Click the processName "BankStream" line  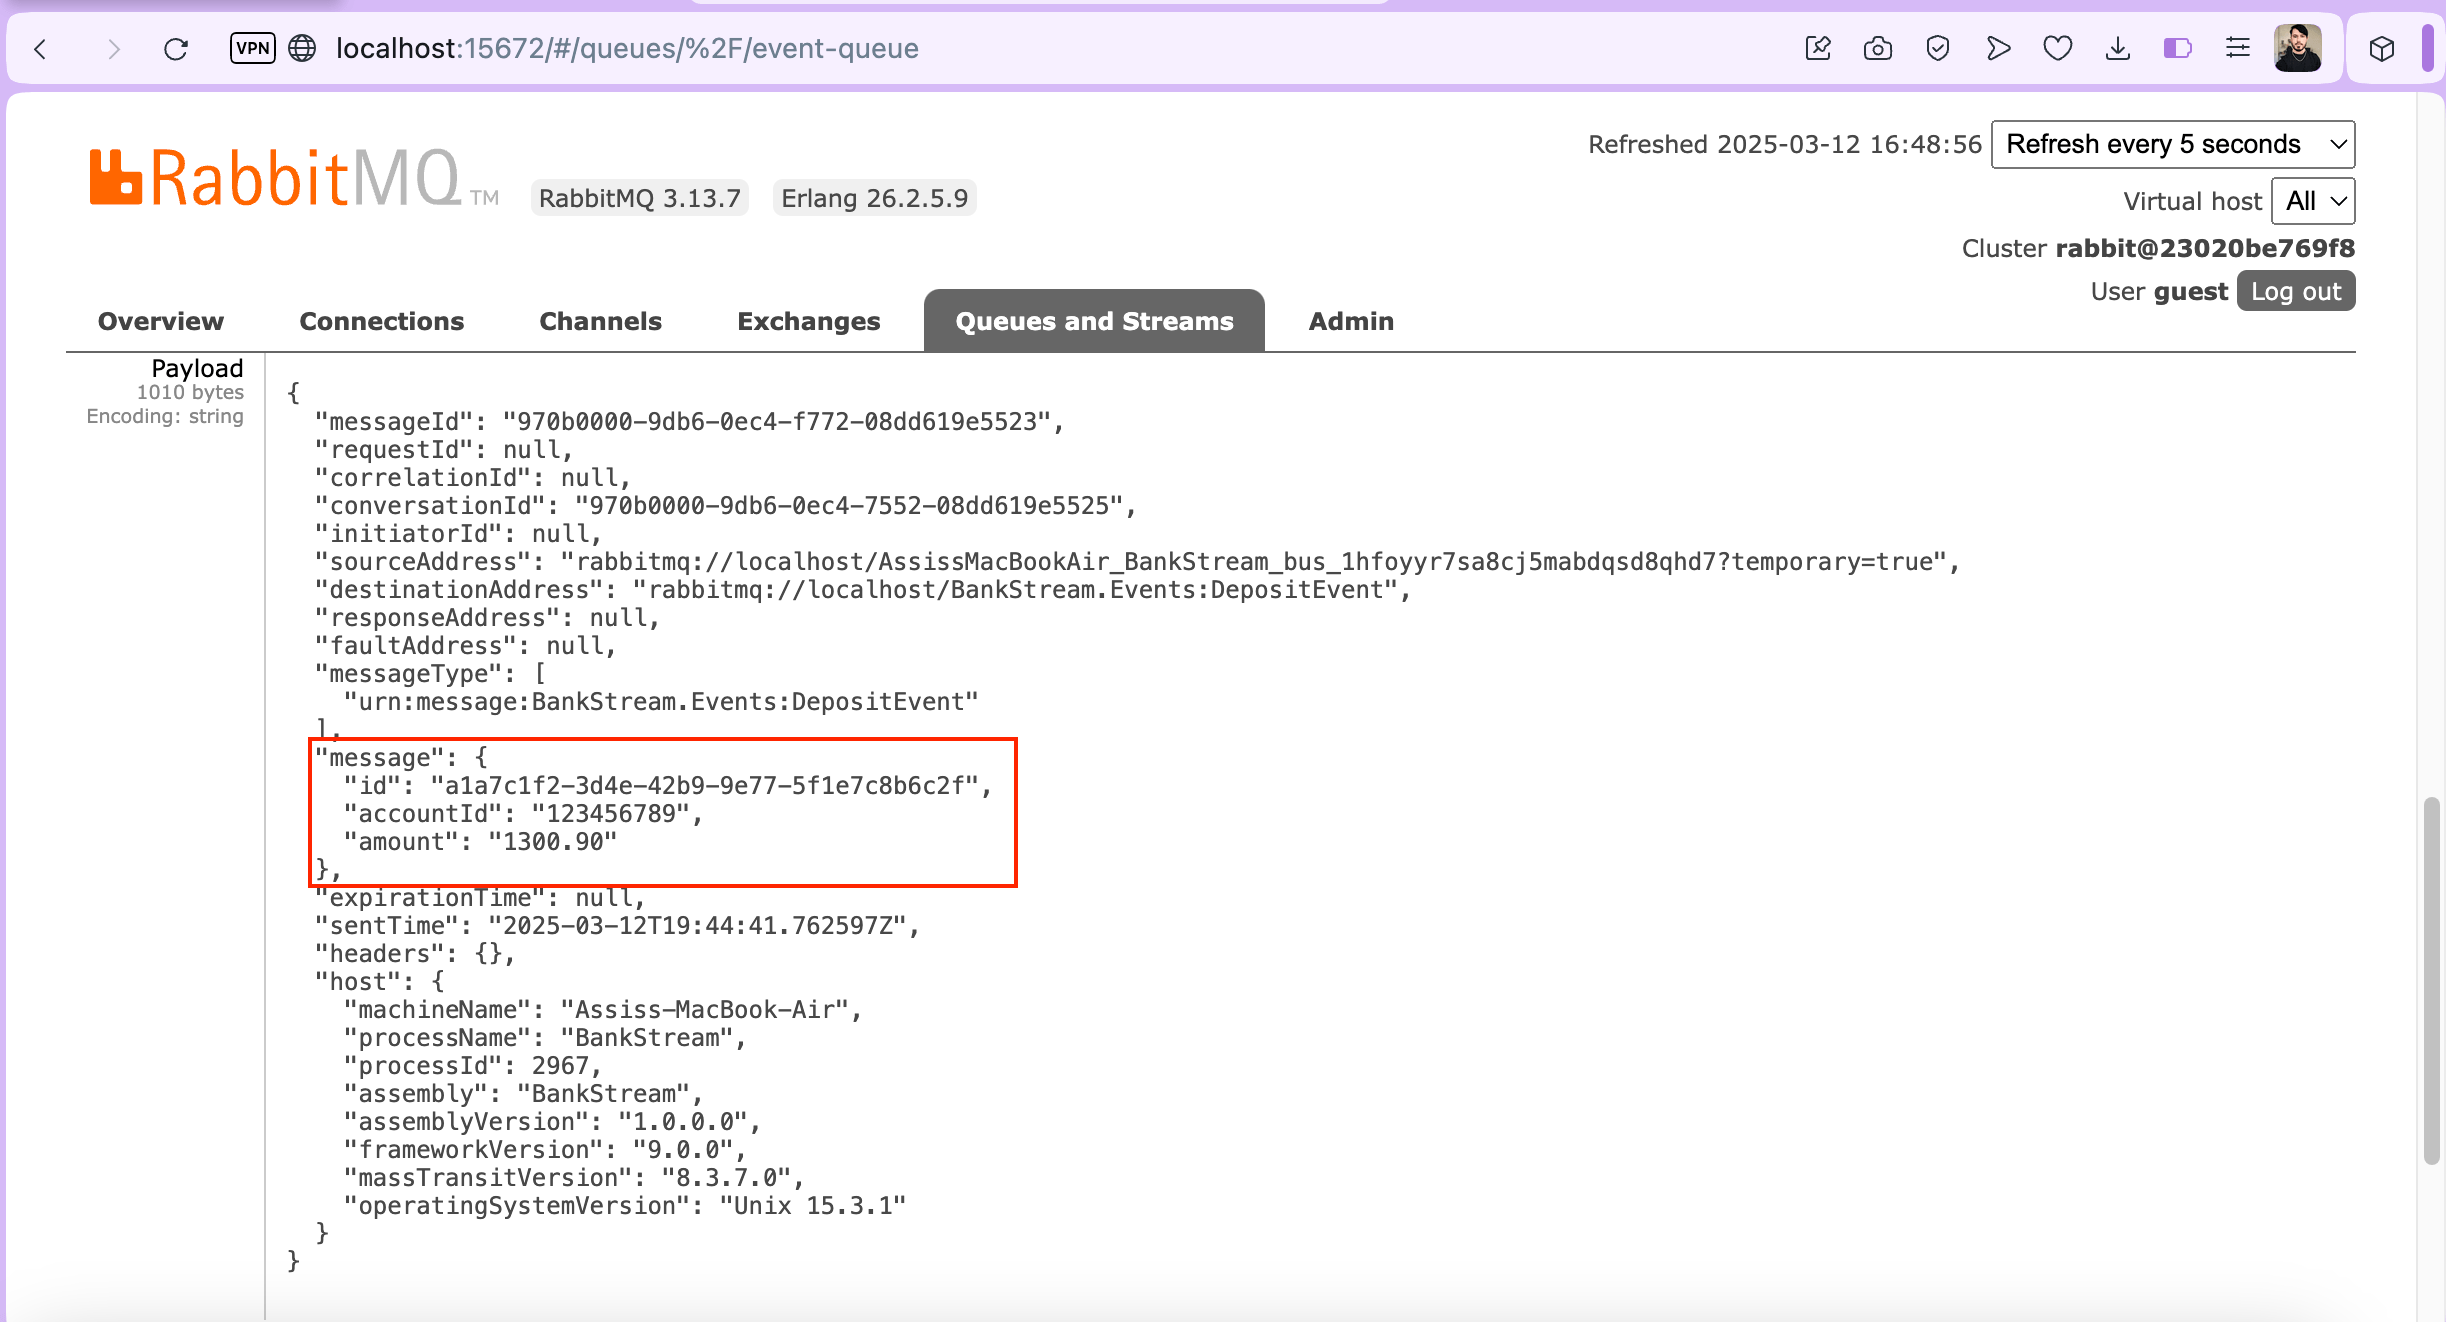(x=546, y=1038)
